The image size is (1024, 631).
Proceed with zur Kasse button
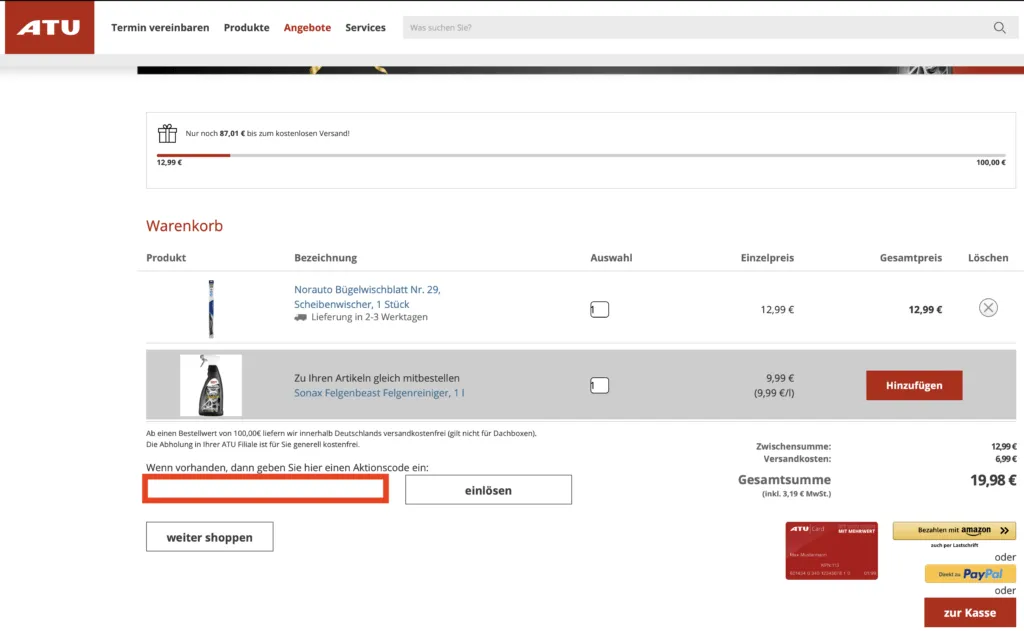[x=969, y=613]
